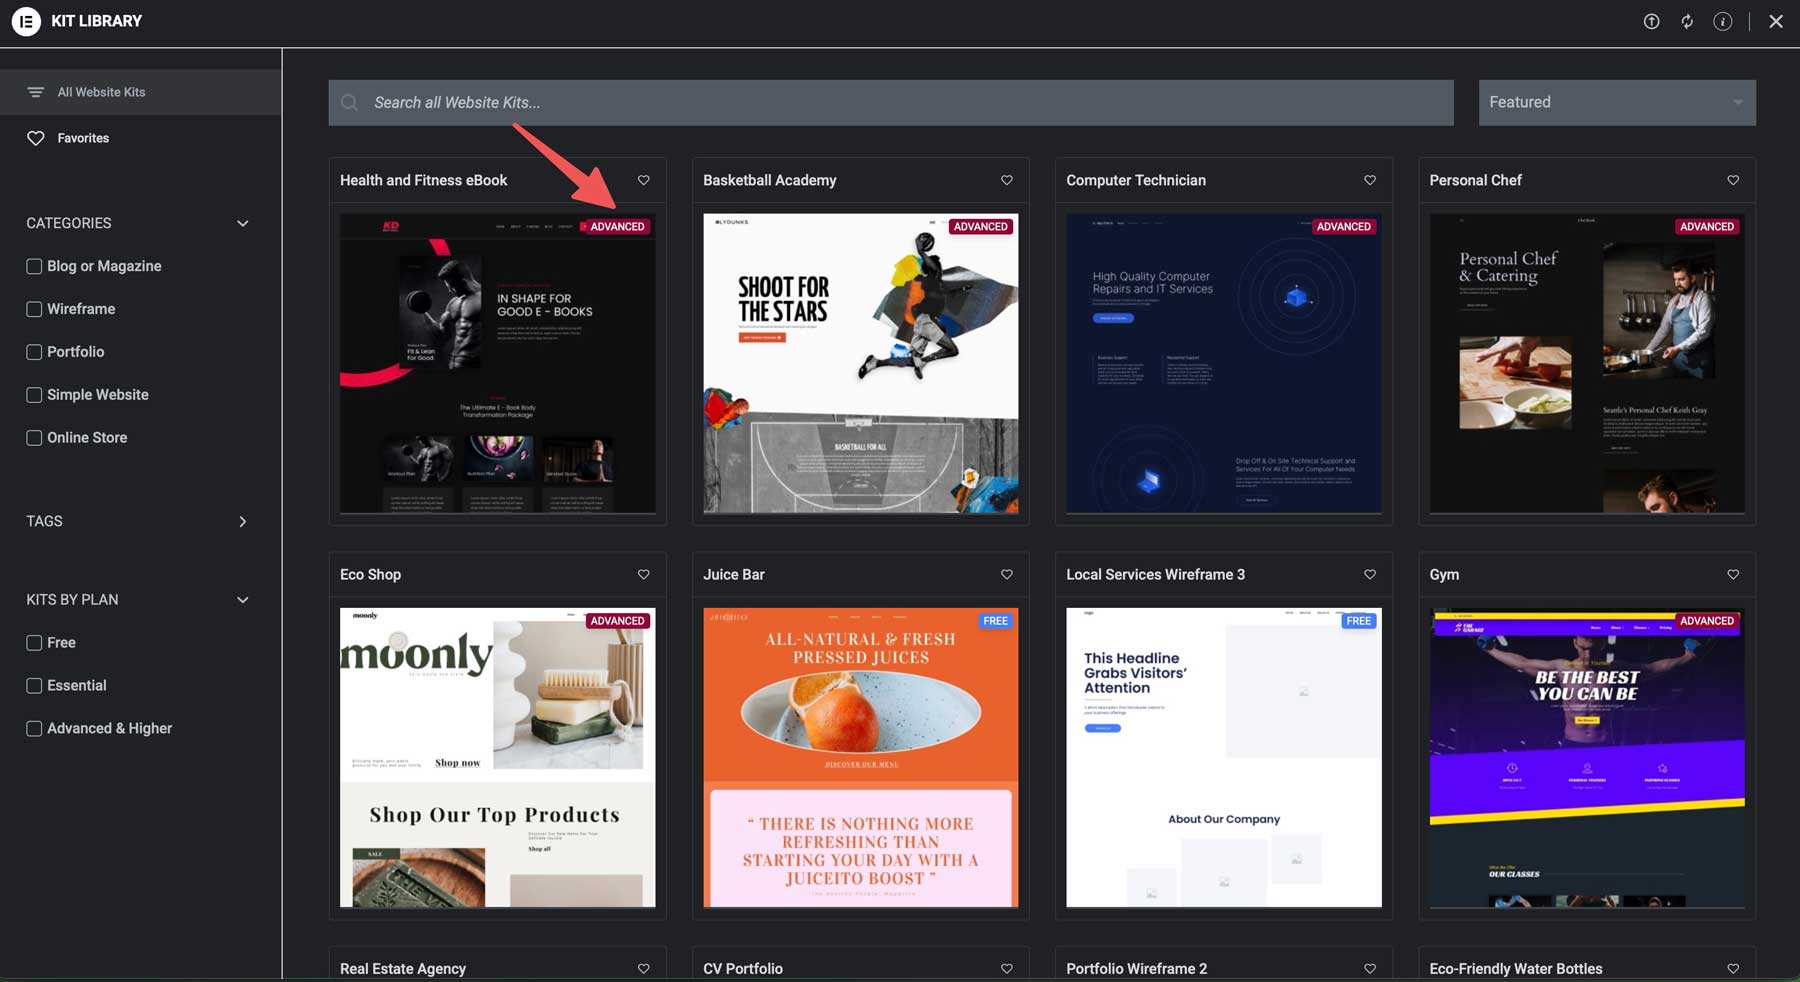Click the info icon in the top bar
1800x982 pixels.
click(1723, 21)
